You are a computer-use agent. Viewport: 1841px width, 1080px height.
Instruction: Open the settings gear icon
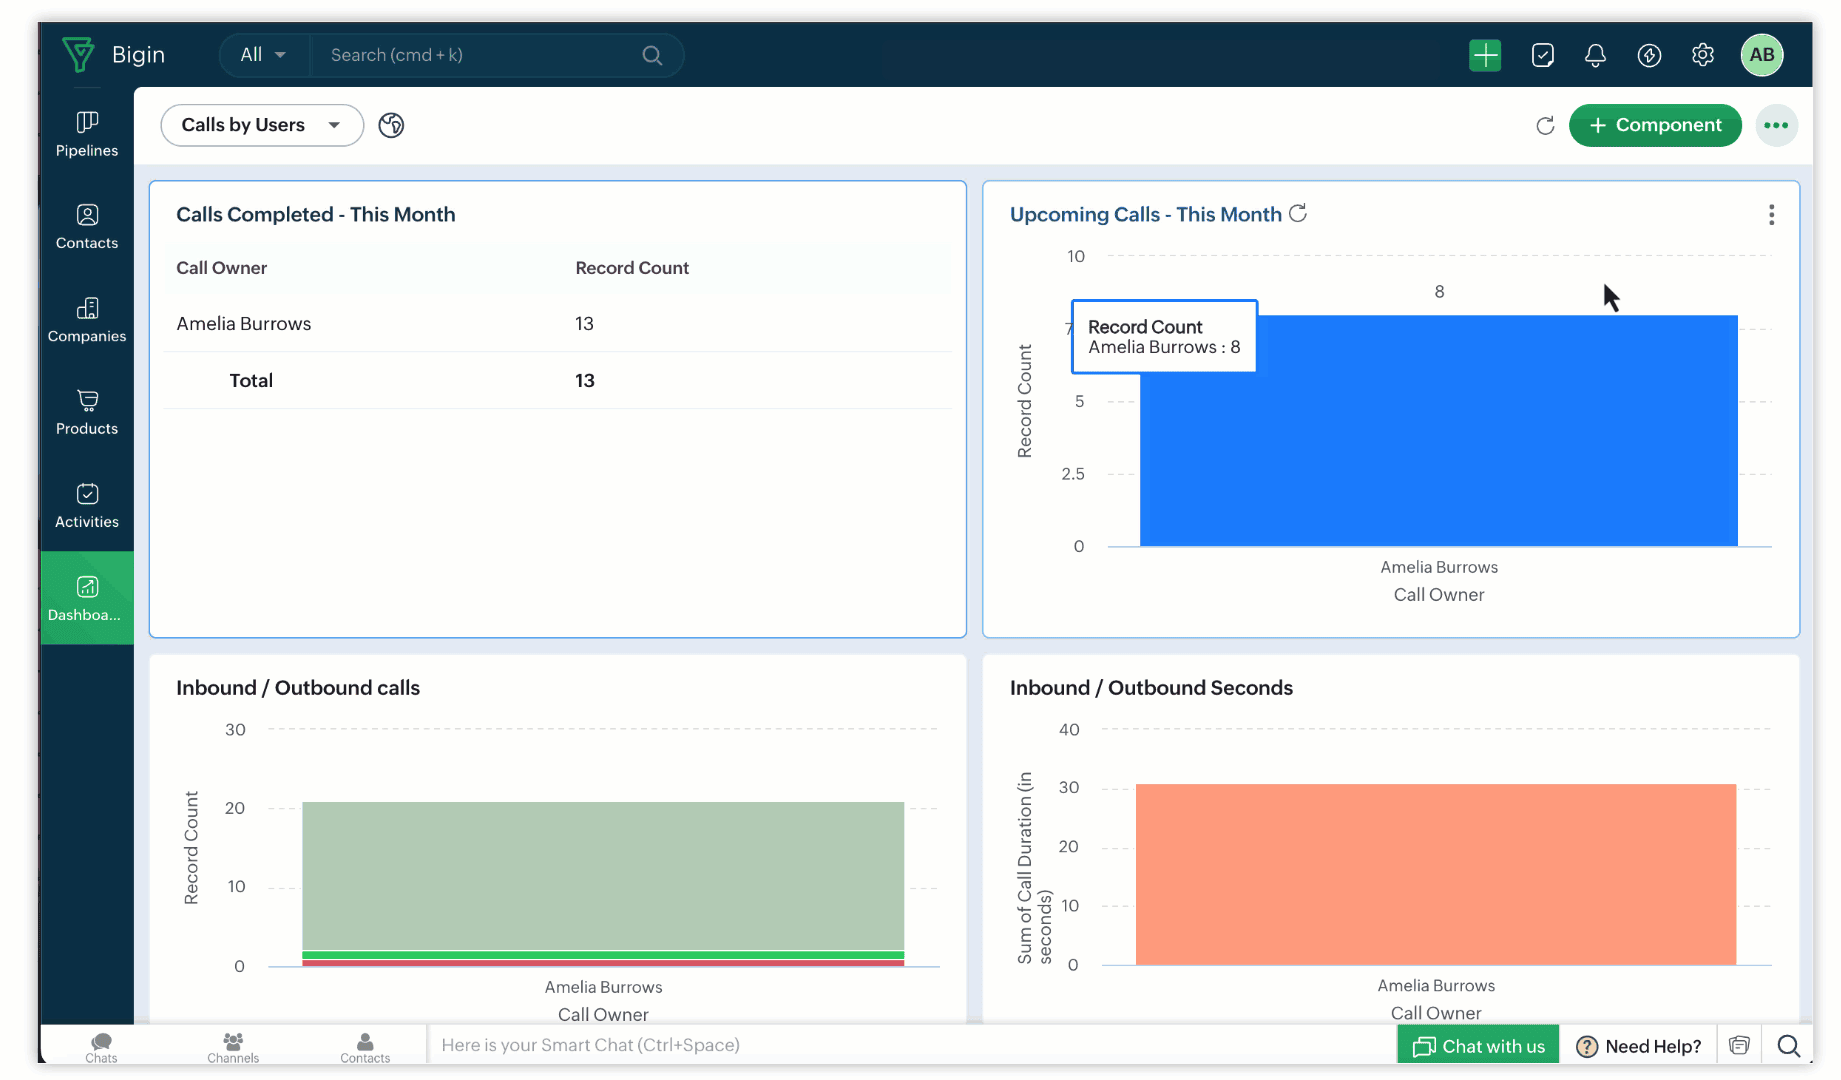tap(1702, 55)
